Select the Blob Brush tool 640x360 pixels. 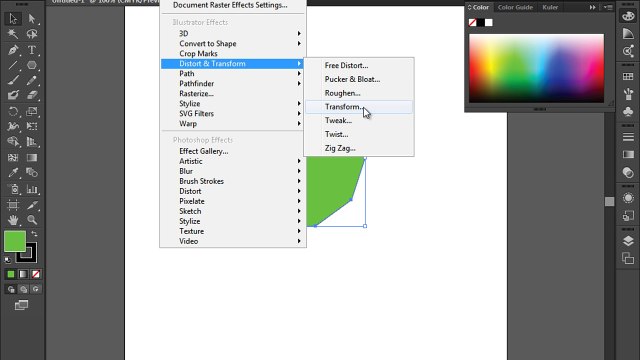pyautogui.click(x=13, y=96)
